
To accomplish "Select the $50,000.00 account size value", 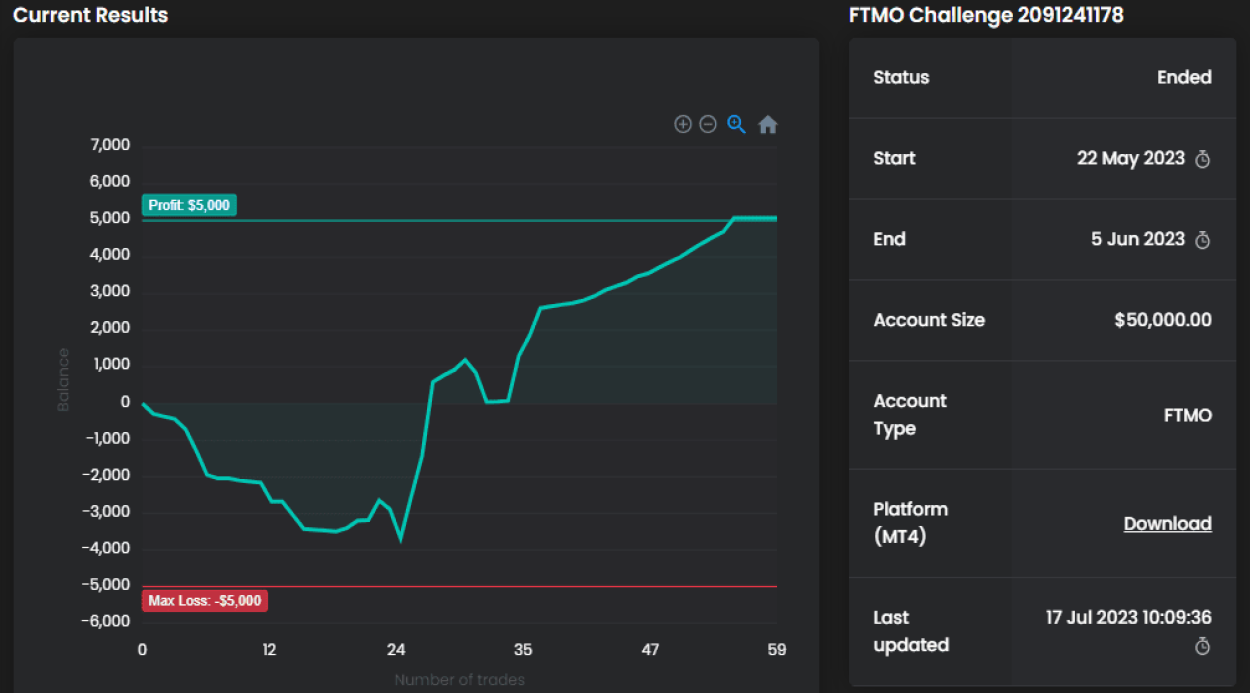I will [1162, 320].
